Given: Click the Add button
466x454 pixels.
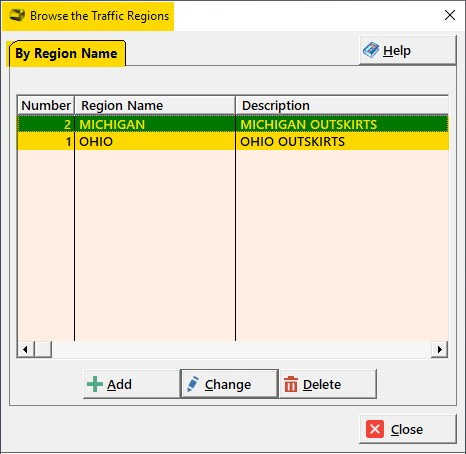Looking at the screenshot, I should coord(131,384).
